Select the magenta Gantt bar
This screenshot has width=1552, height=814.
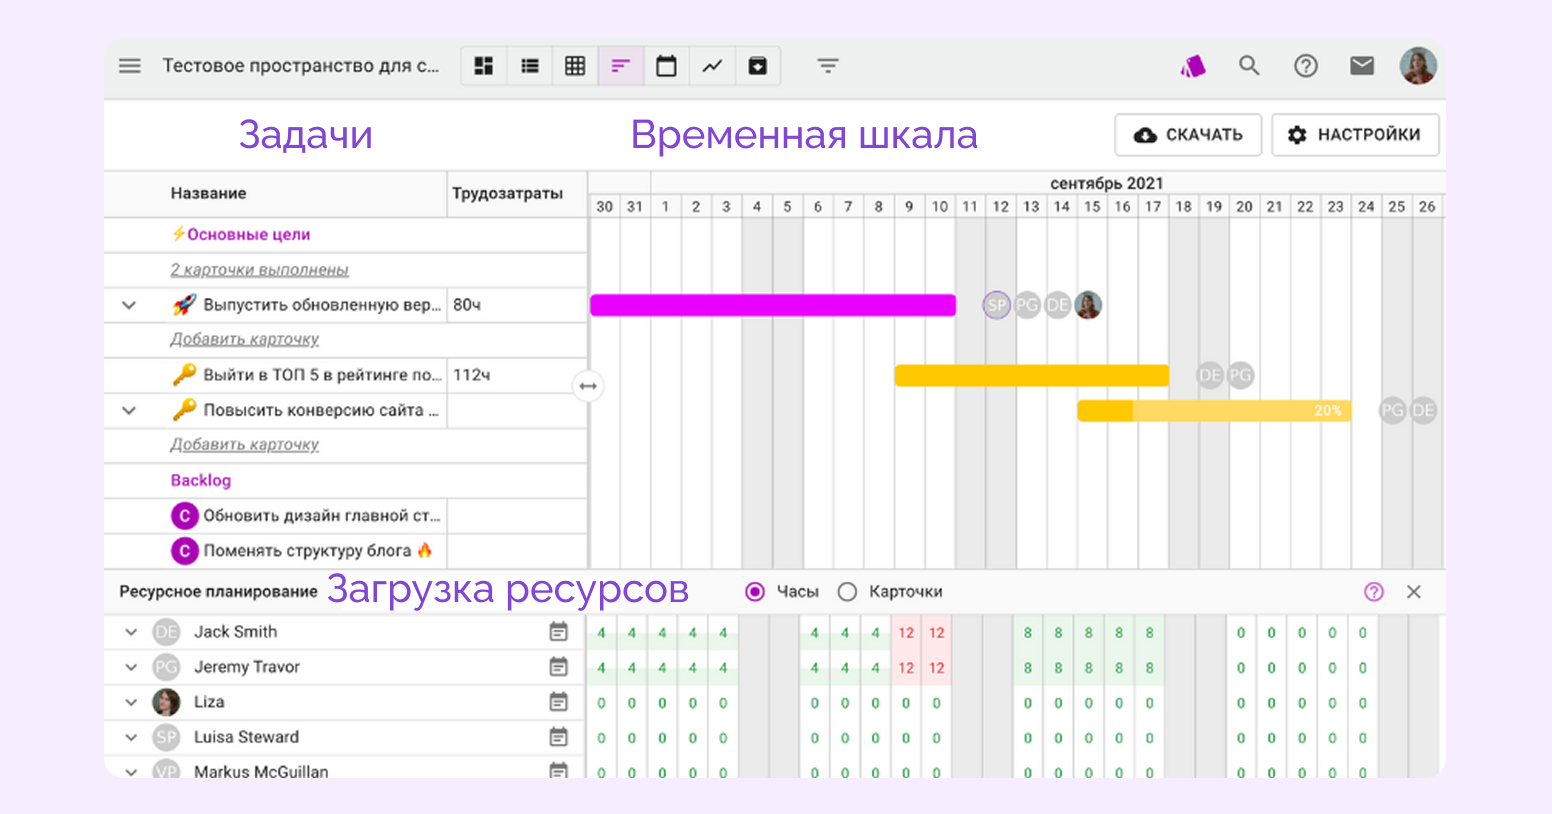coord(773,305)
